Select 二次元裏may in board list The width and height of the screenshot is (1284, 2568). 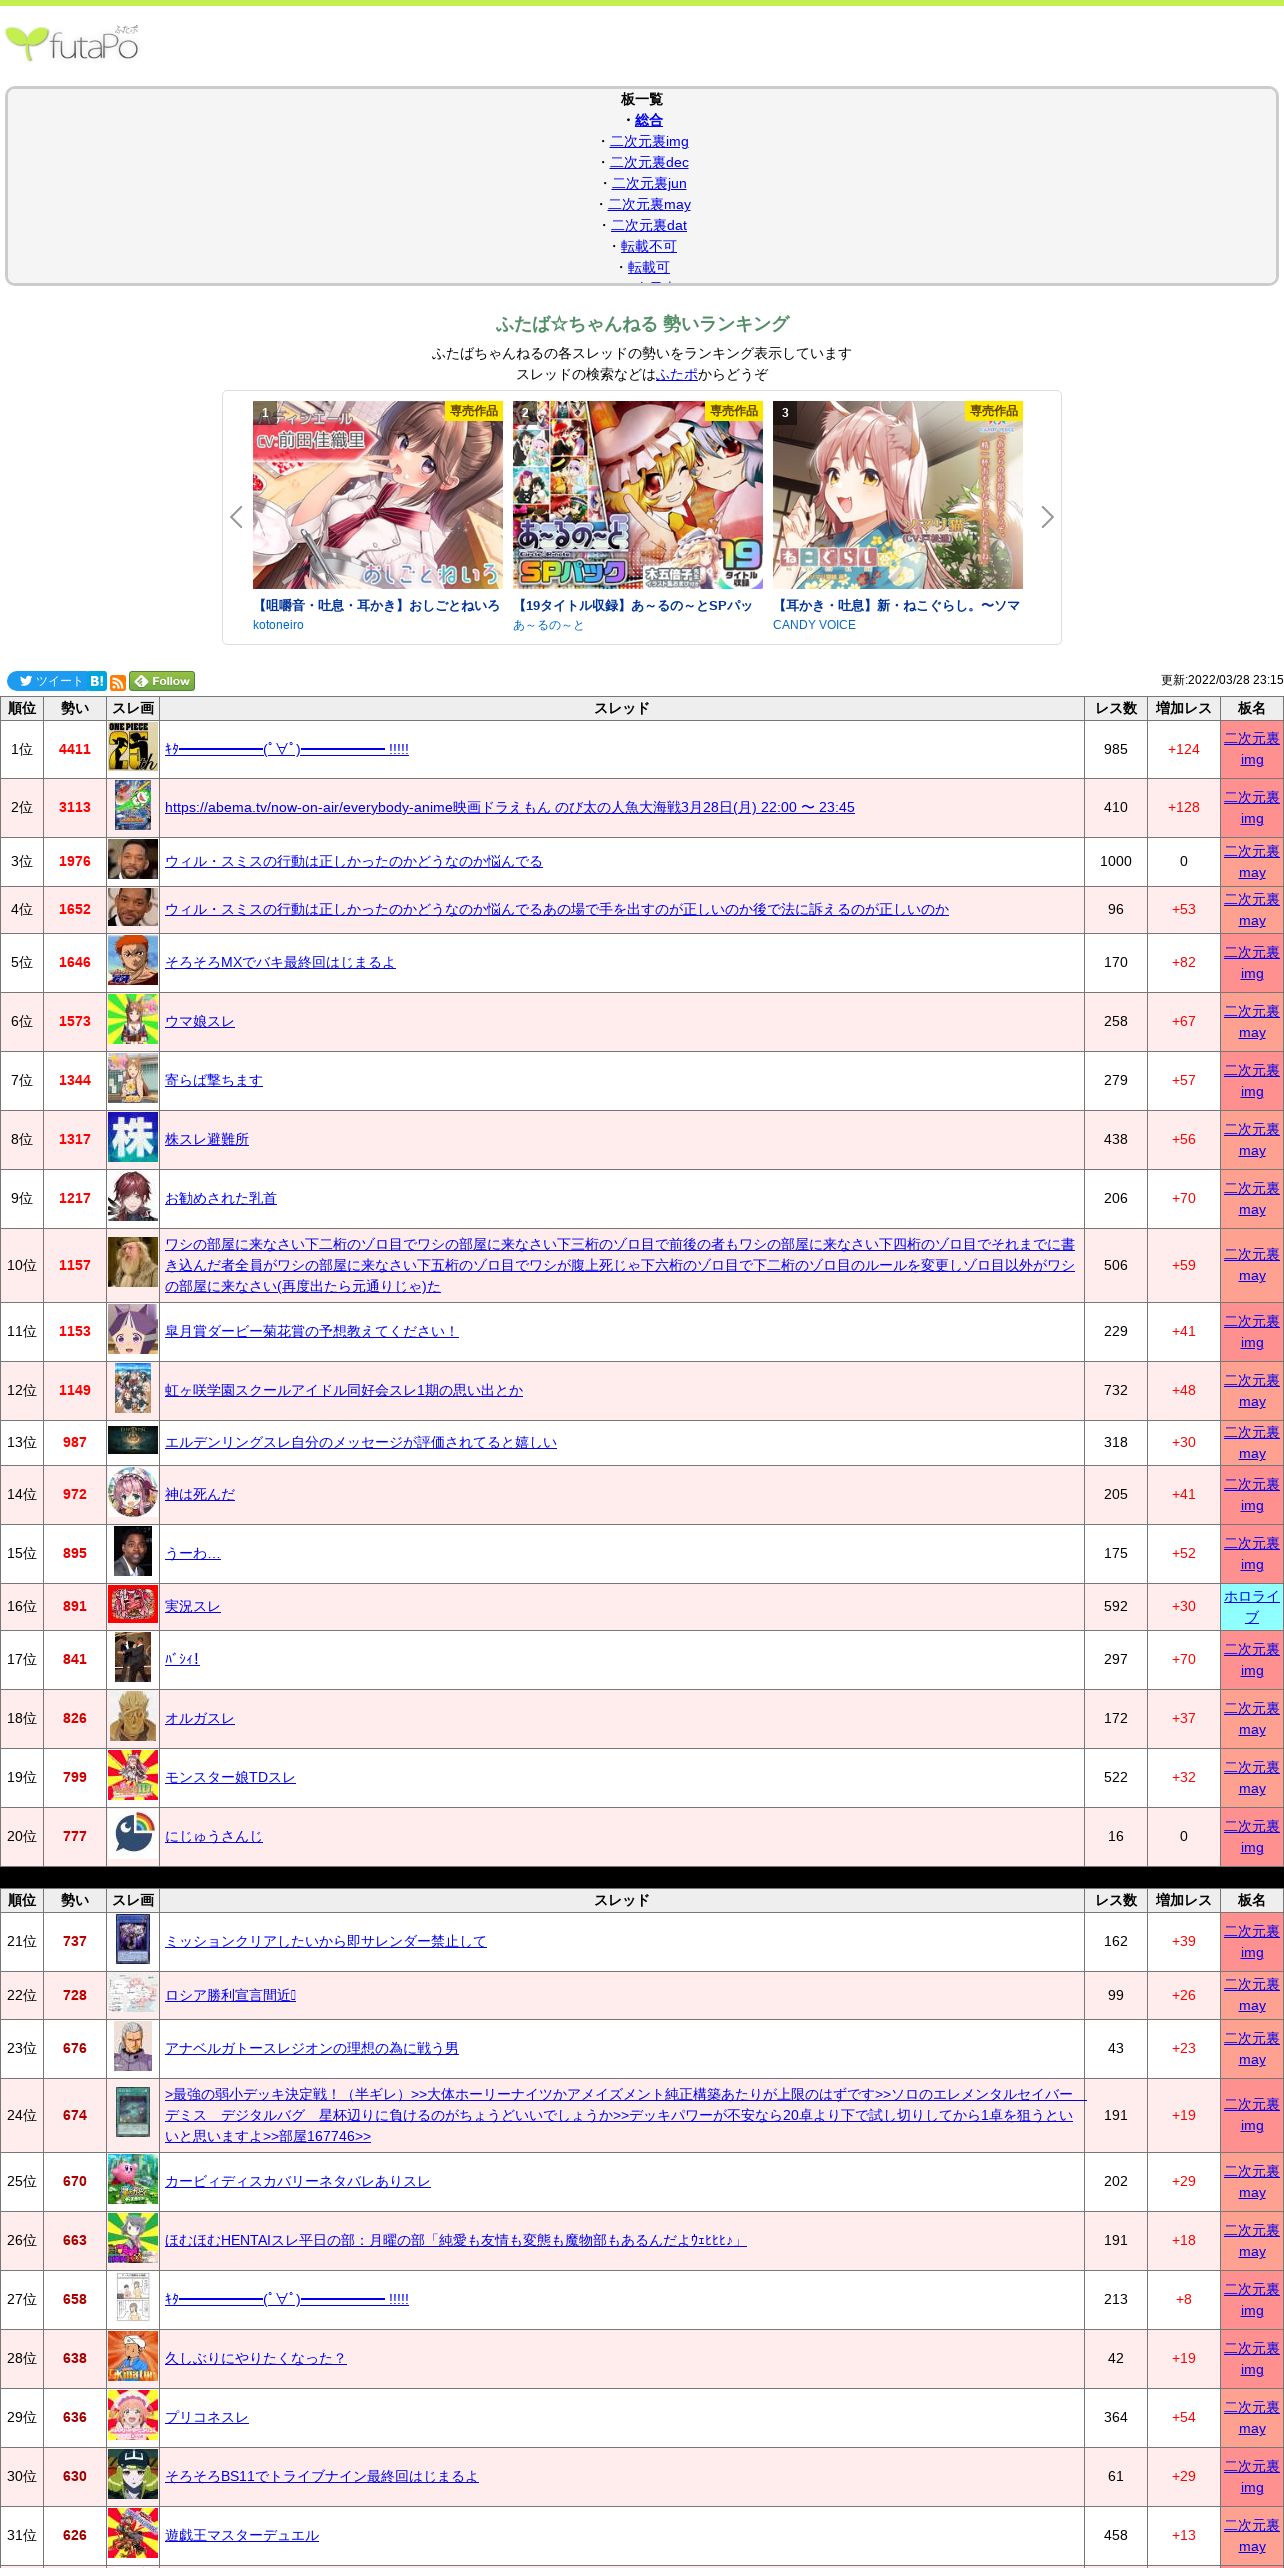pos(649,204)
